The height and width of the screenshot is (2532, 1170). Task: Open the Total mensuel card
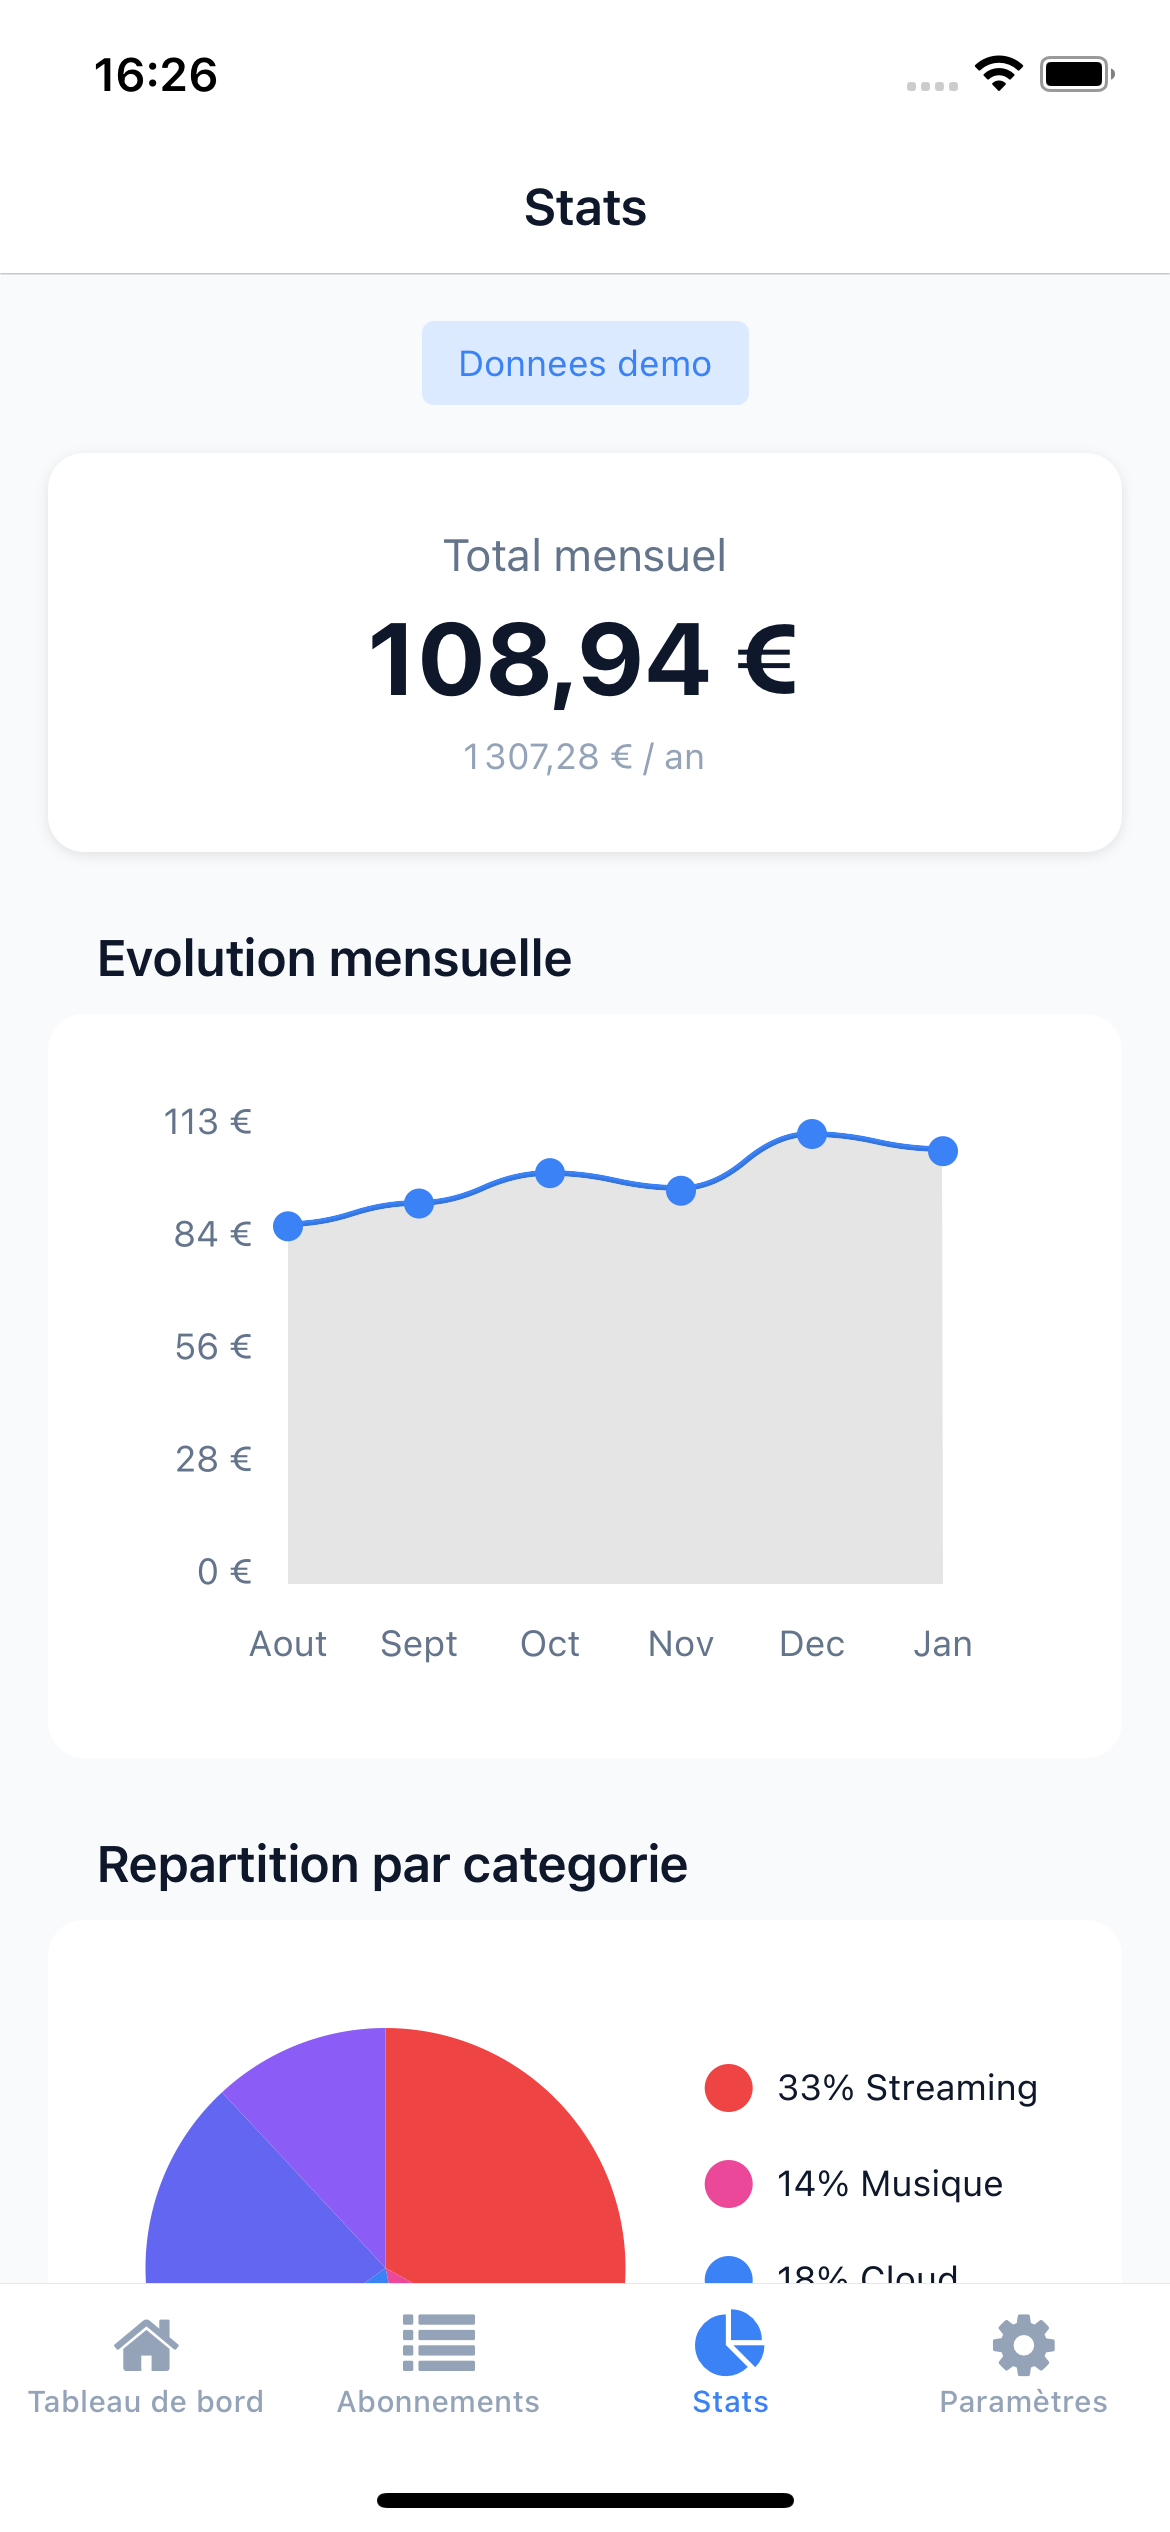[x=585, y=650]
